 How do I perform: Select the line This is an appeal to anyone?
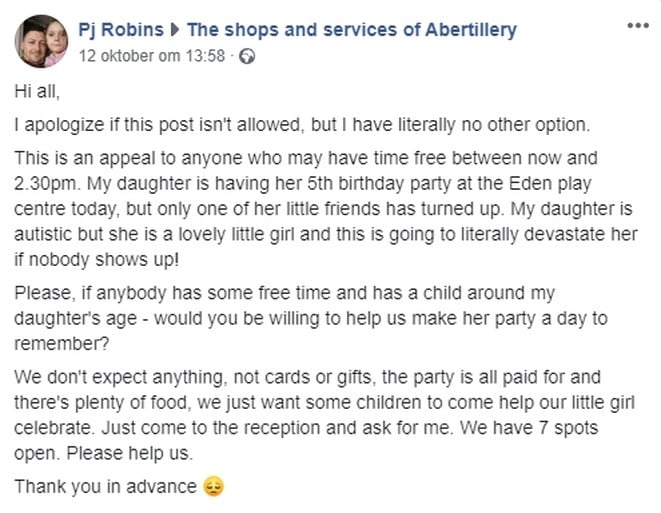click(x=306, y=158)
